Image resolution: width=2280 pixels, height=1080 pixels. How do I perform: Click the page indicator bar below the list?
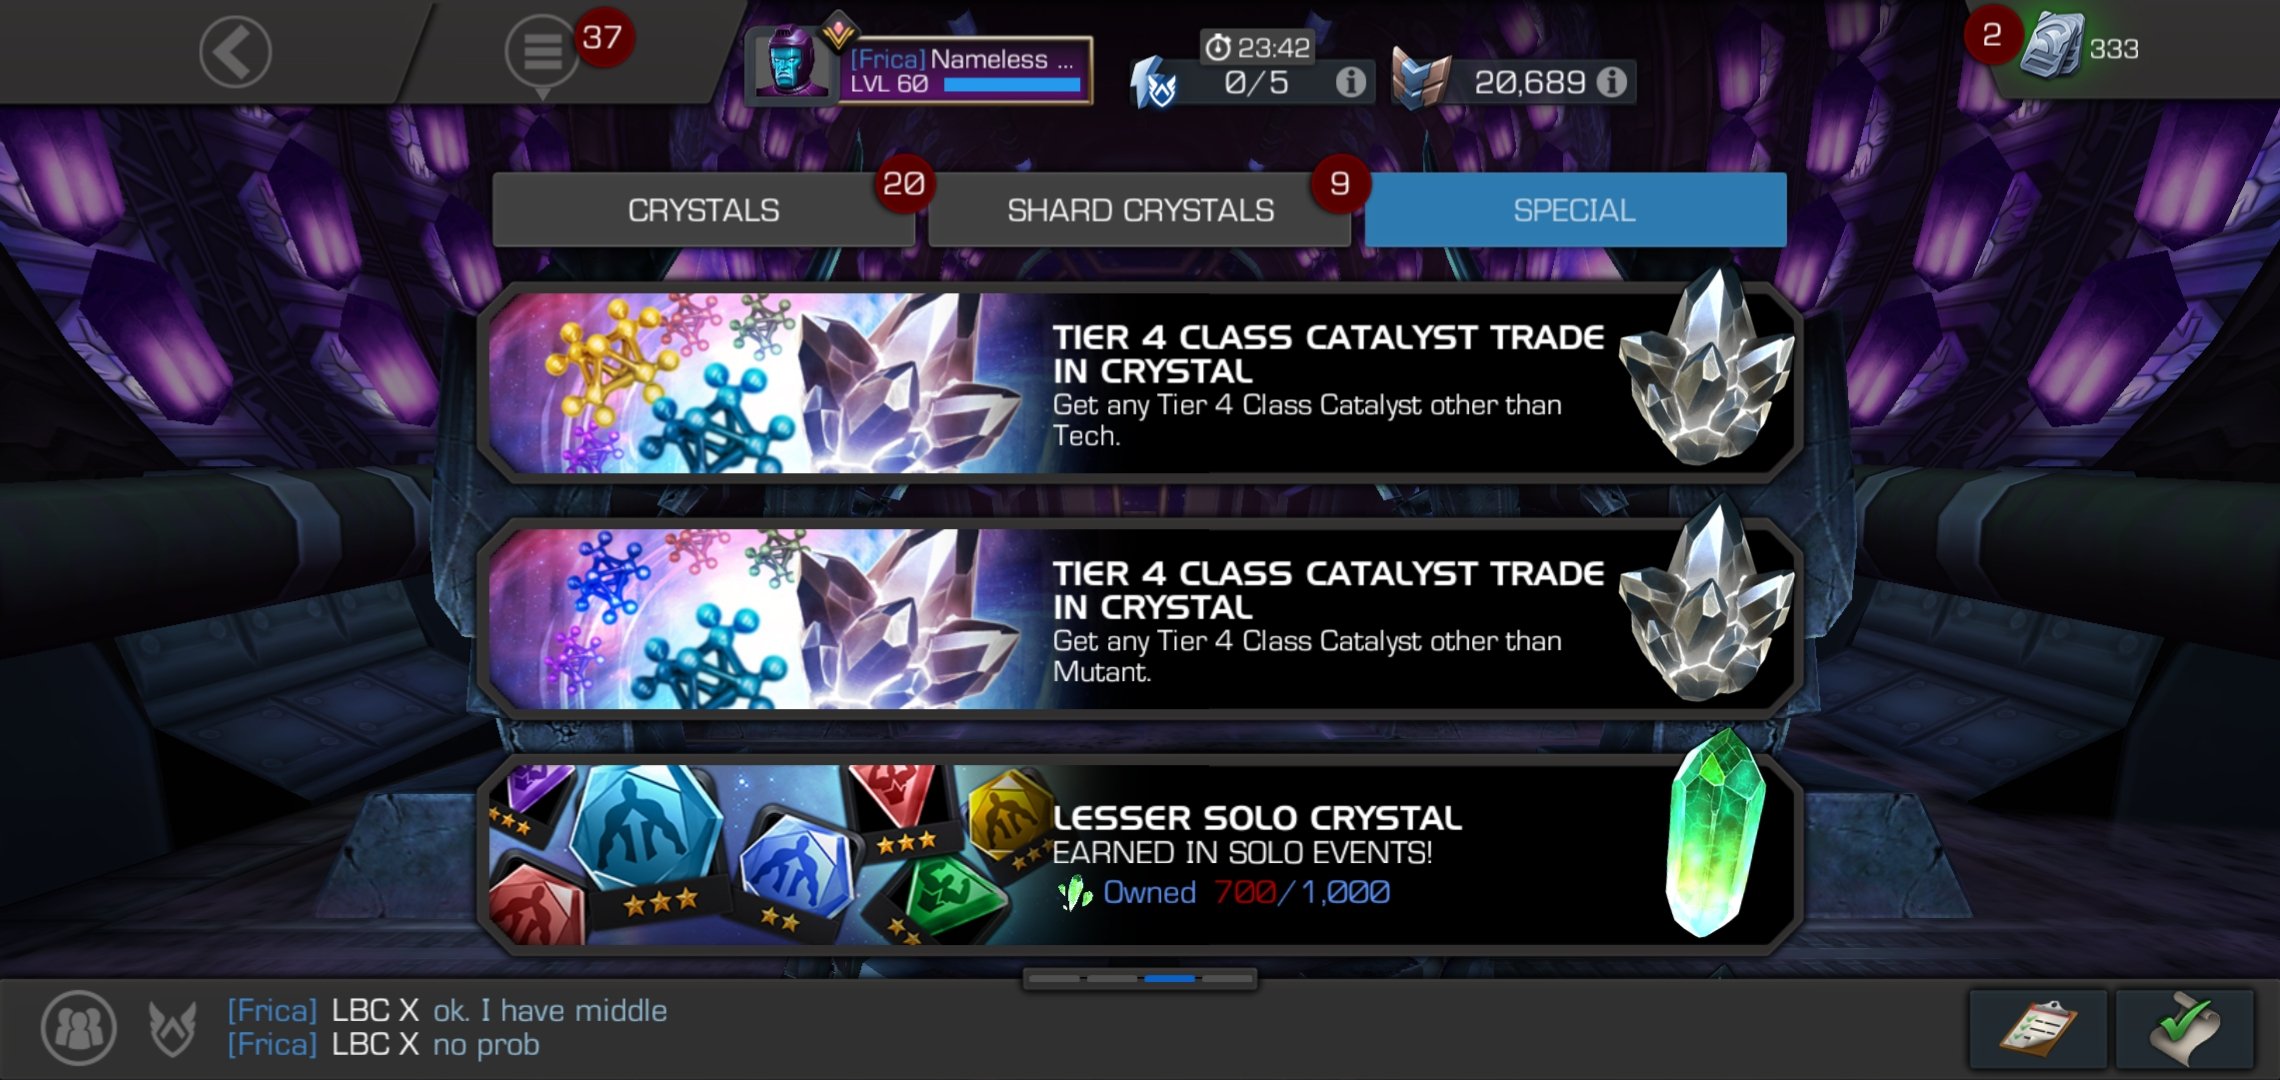pos(1140,978)
